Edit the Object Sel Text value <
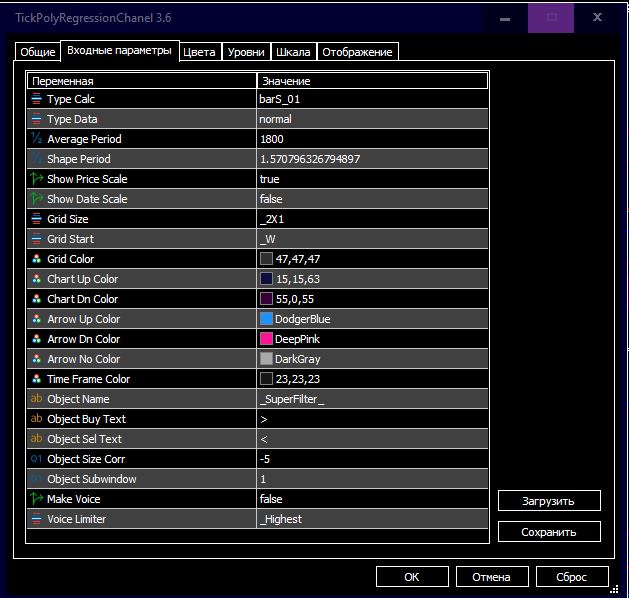Viewport: 629px width, 598px height. 372,439
